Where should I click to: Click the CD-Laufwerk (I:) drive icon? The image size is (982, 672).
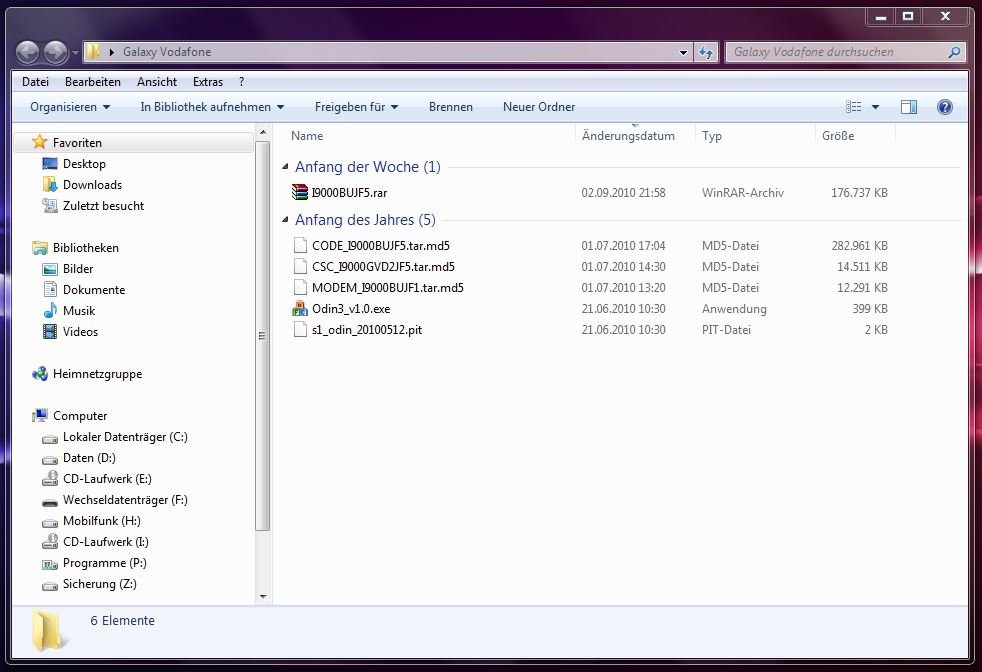click(50, 542)
